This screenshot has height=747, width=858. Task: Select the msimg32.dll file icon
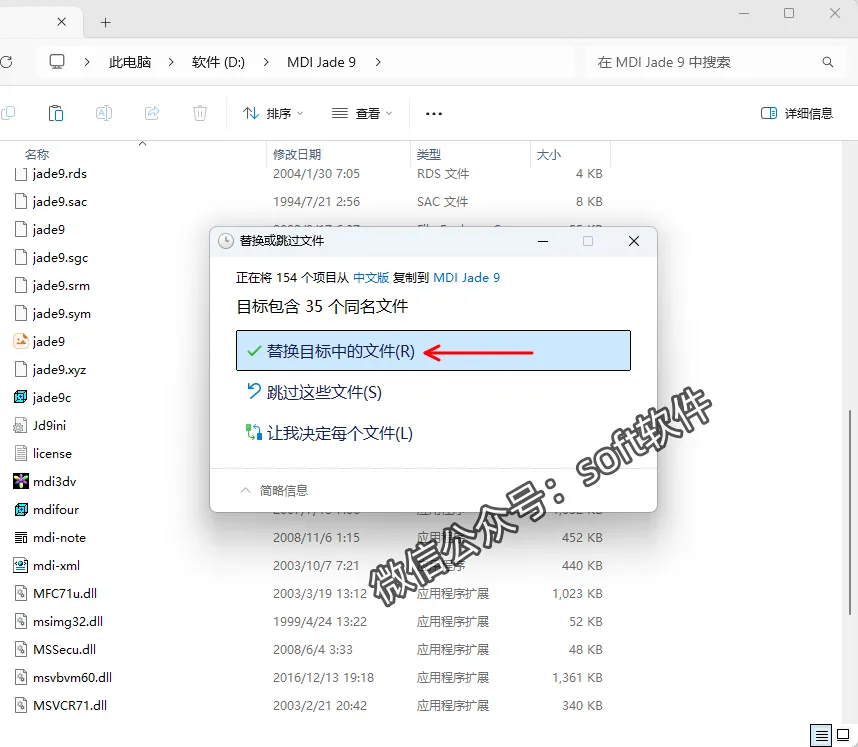(x=20, y=622)
